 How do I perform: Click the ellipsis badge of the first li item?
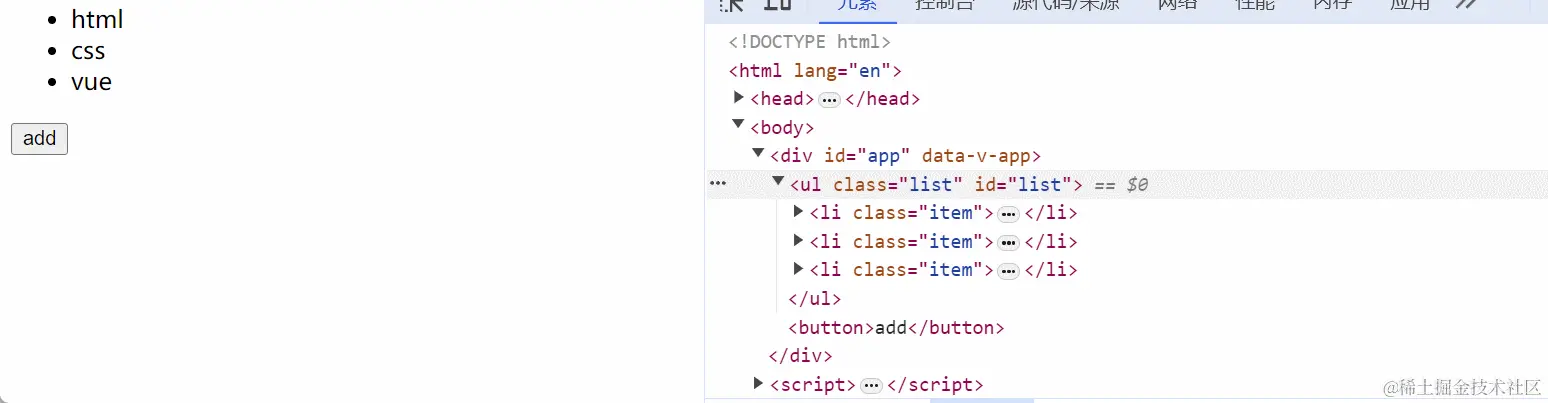tap(1008, 214)
